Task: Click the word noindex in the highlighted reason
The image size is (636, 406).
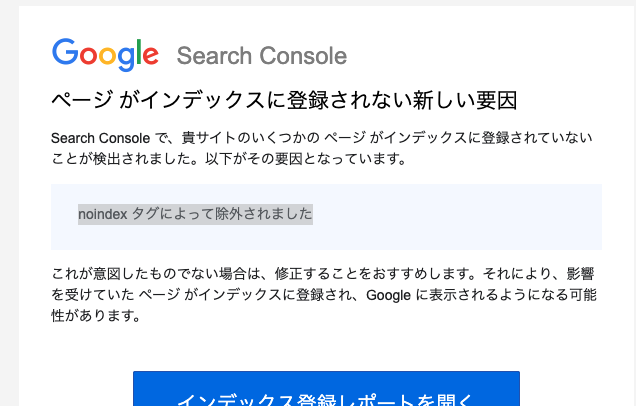Action: pos(103,214)
